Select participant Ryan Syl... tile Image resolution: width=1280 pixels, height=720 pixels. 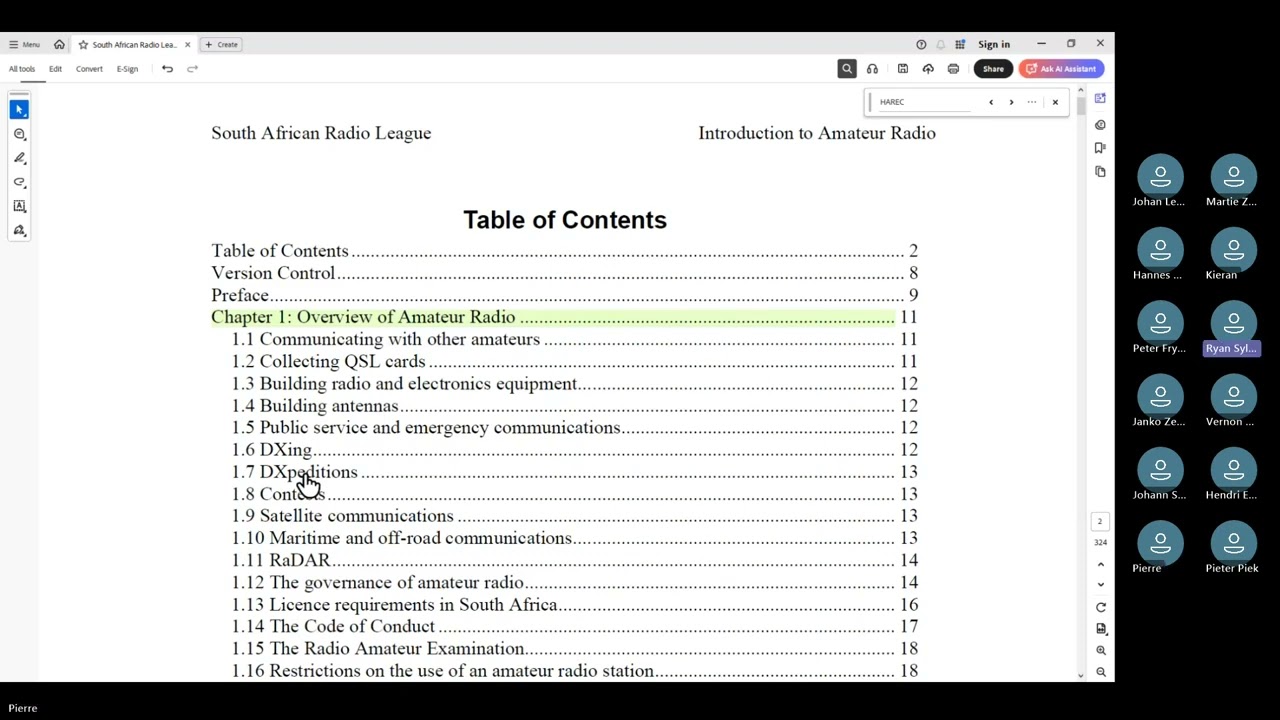pyautogui.click(x=1233, y=331)
